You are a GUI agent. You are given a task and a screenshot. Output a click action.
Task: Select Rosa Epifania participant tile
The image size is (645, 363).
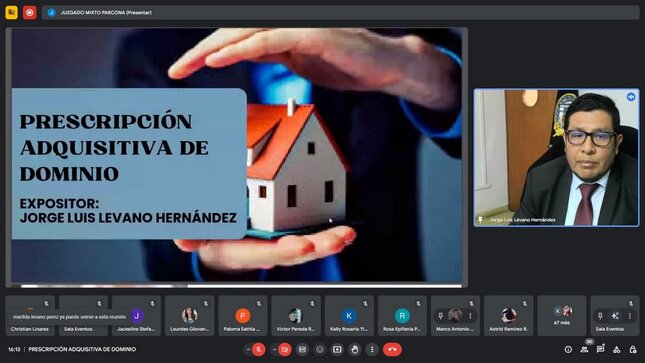coord(402,316)
